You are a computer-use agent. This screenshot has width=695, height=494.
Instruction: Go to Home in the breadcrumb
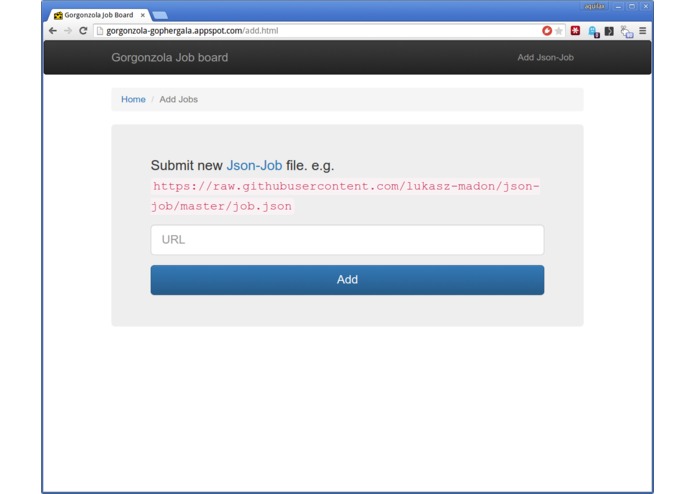133,99
